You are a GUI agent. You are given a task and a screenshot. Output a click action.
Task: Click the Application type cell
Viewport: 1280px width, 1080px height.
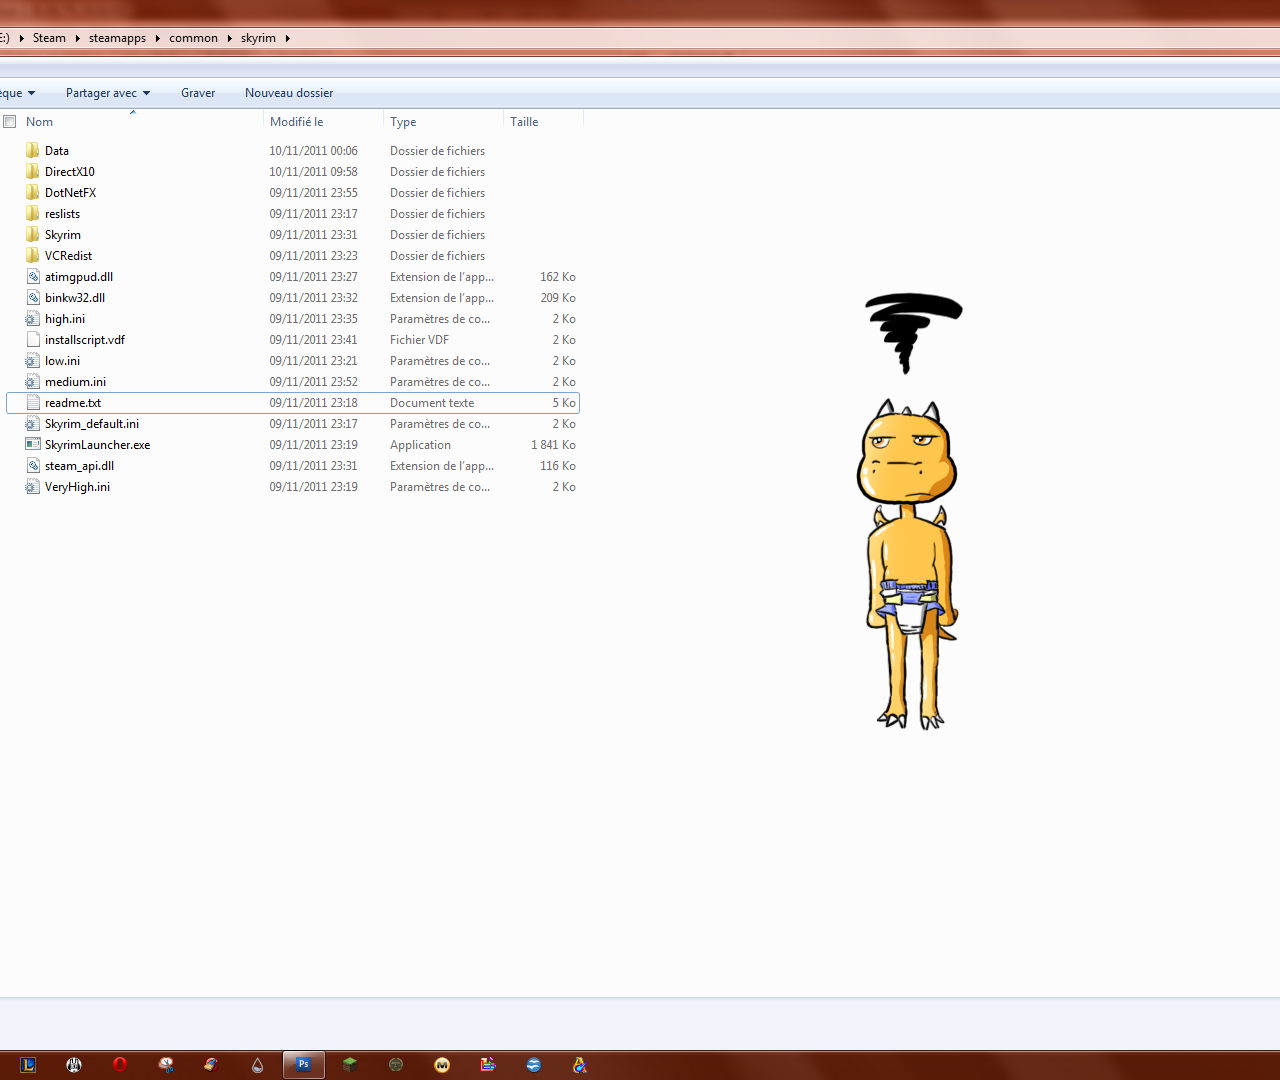(420, 445)
